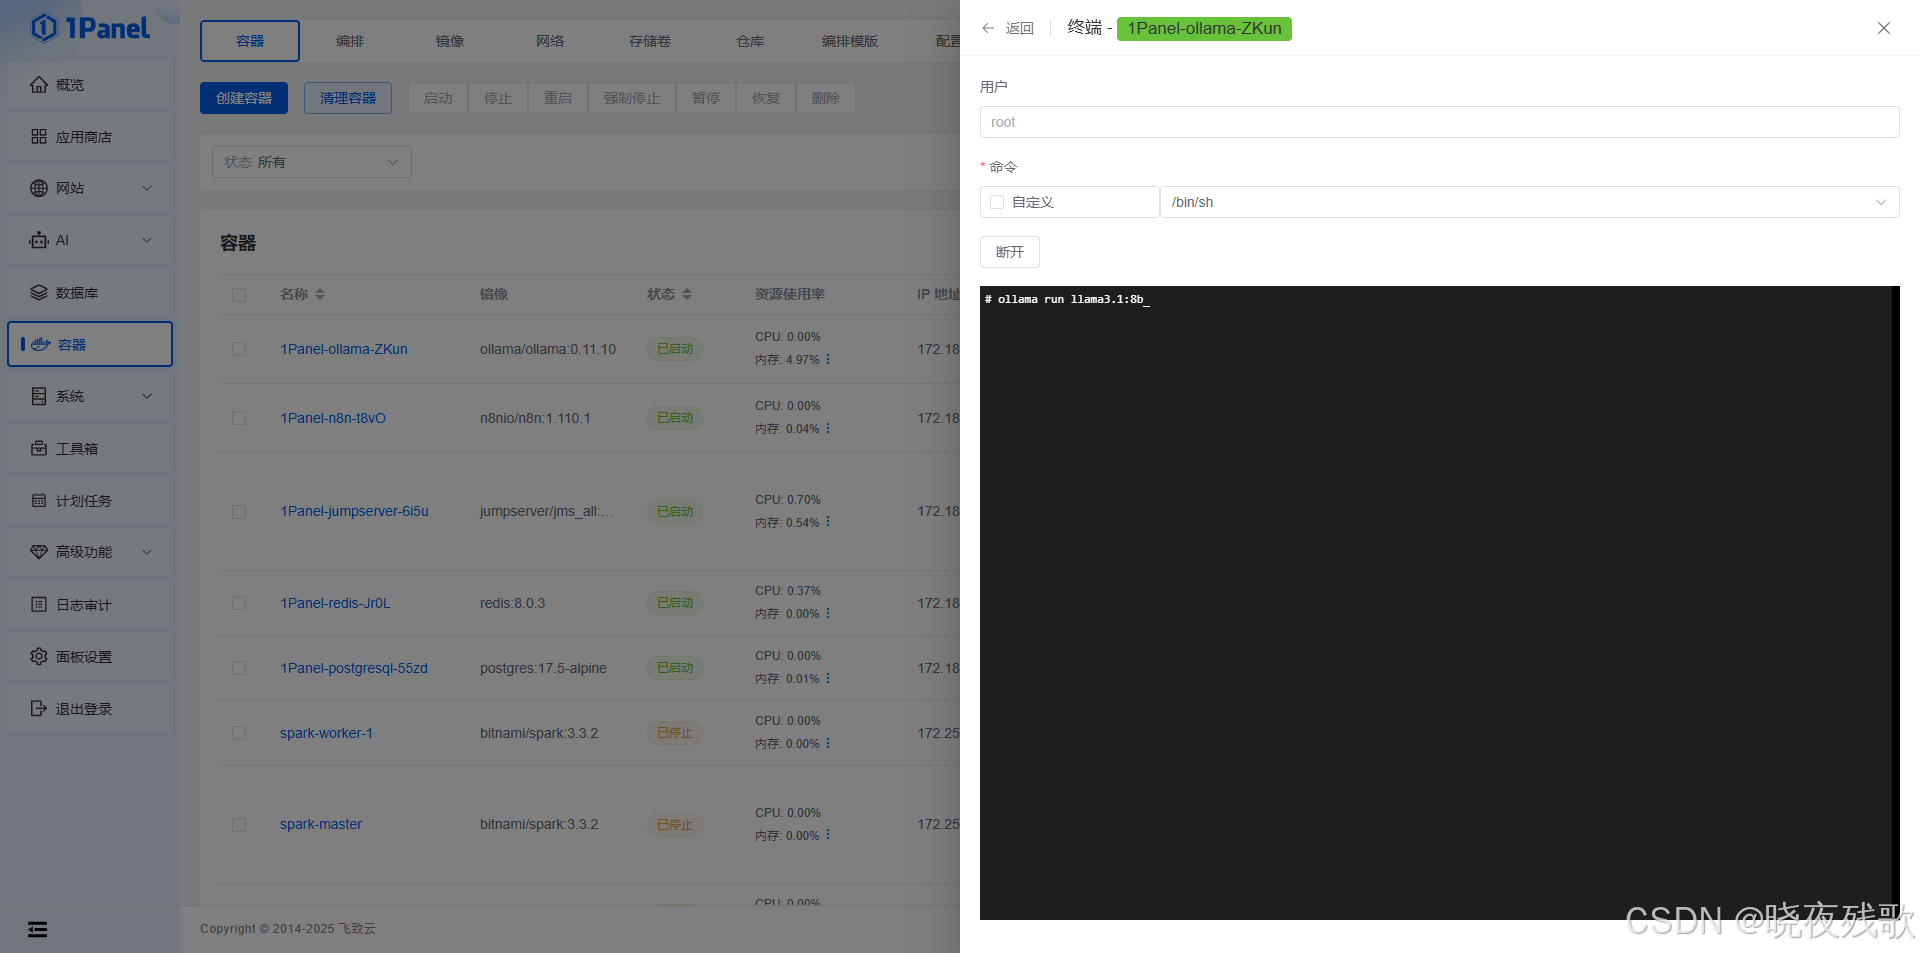Screen dimensions: 1920x953
Task: Click the 强制停止 toolbar button
Action: [x=632, y=98]
